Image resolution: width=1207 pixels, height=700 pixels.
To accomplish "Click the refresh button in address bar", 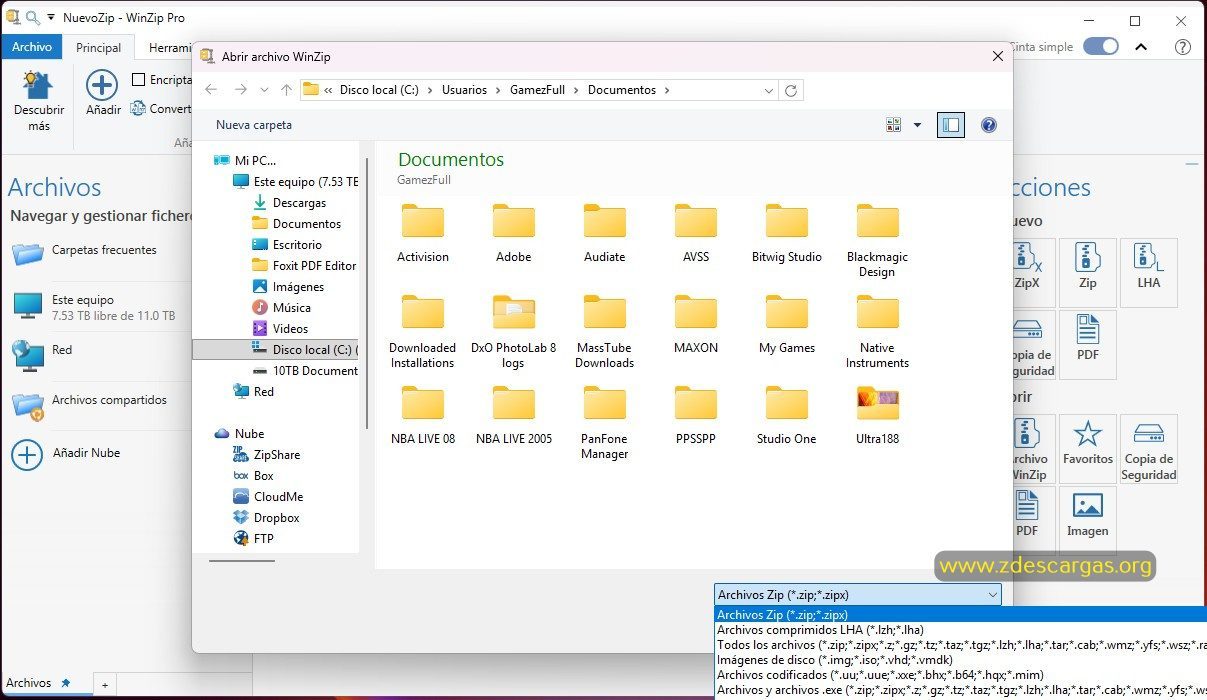I will pos(791,90).
